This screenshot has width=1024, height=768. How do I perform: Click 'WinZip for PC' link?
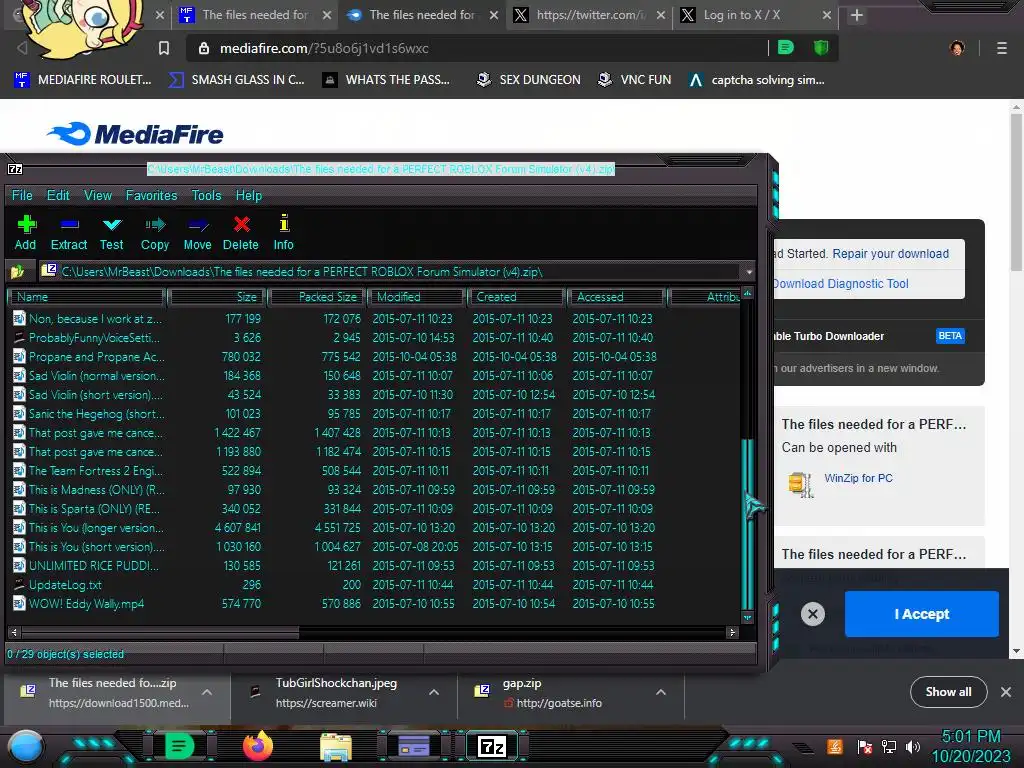[858, 478]
